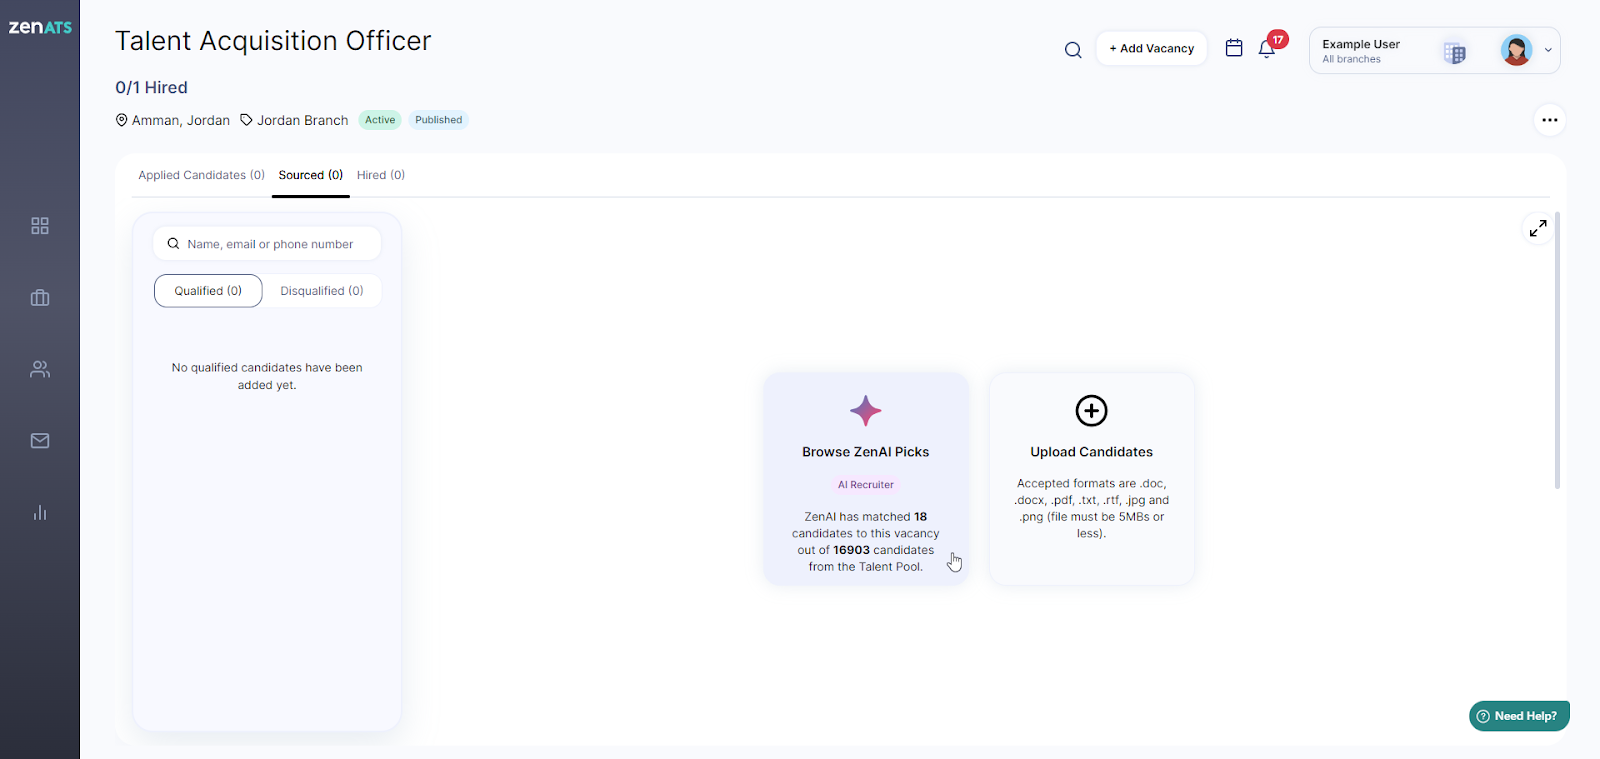
Task: Click the magnifier icon inside search field
Action: tap(174, 244)
